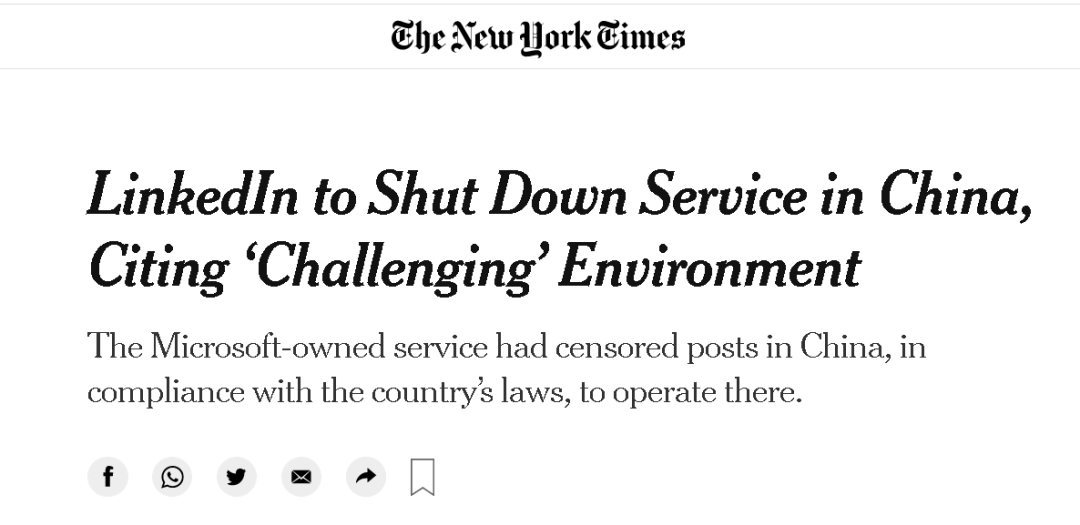Viewport: 1080px width, 525px height.
Task: Click the word "LinkedIn" in the headline
Action: [194, 194]
